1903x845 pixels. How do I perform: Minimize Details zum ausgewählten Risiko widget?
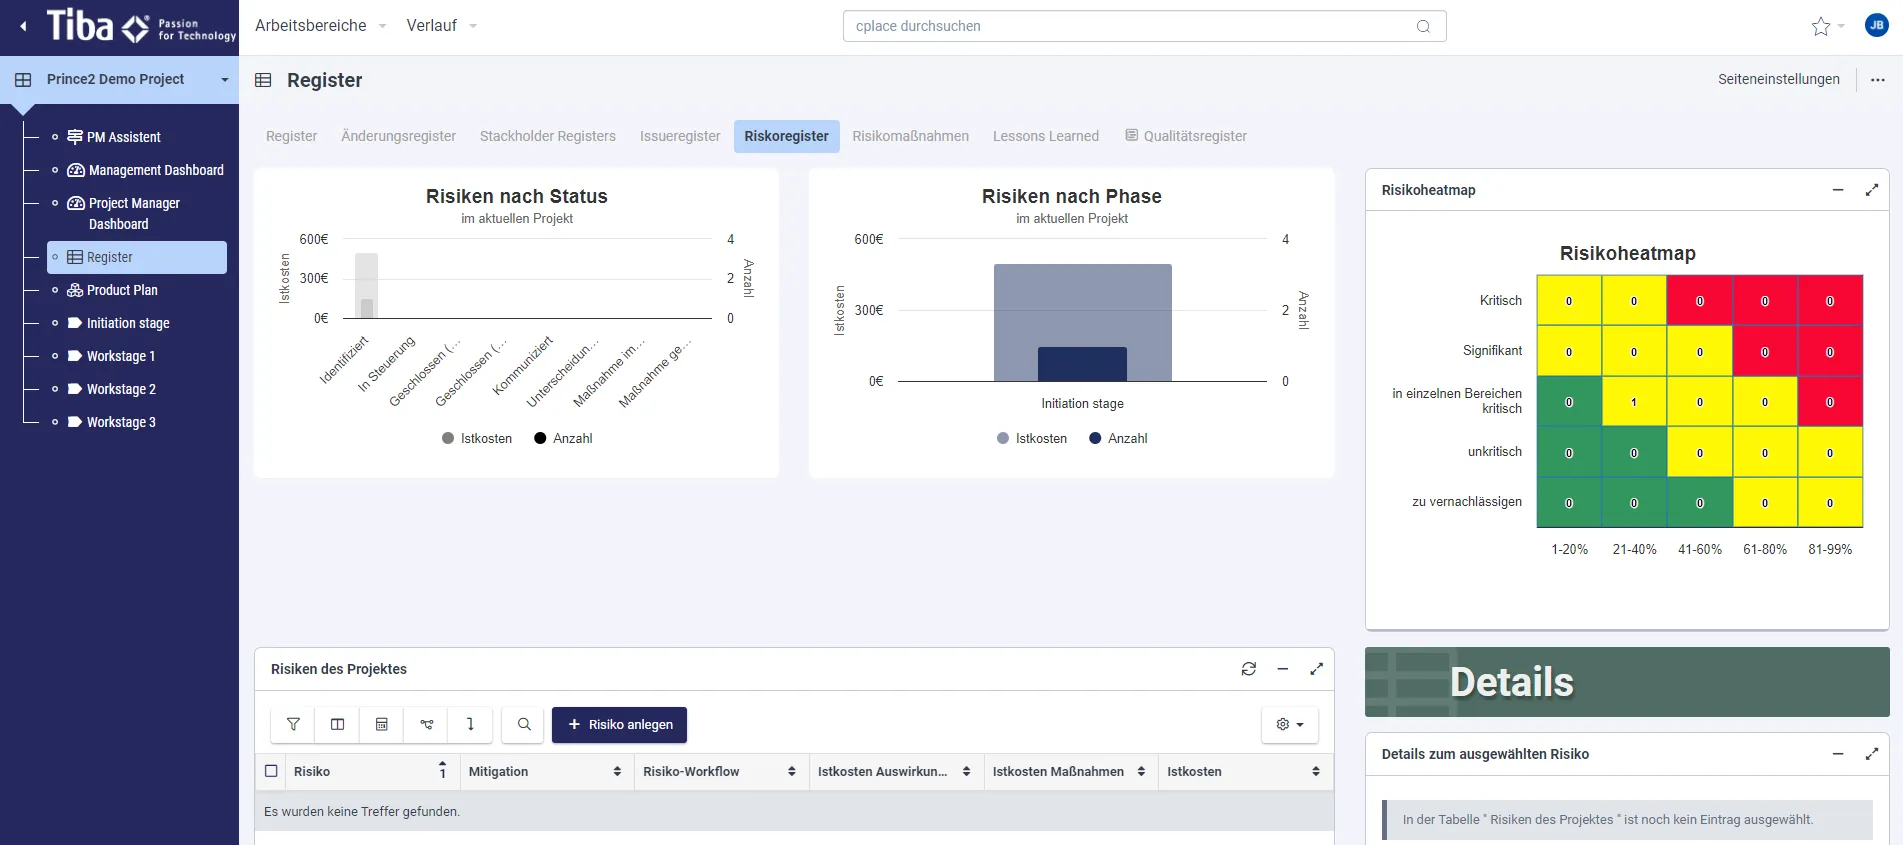coord(1838,754)
